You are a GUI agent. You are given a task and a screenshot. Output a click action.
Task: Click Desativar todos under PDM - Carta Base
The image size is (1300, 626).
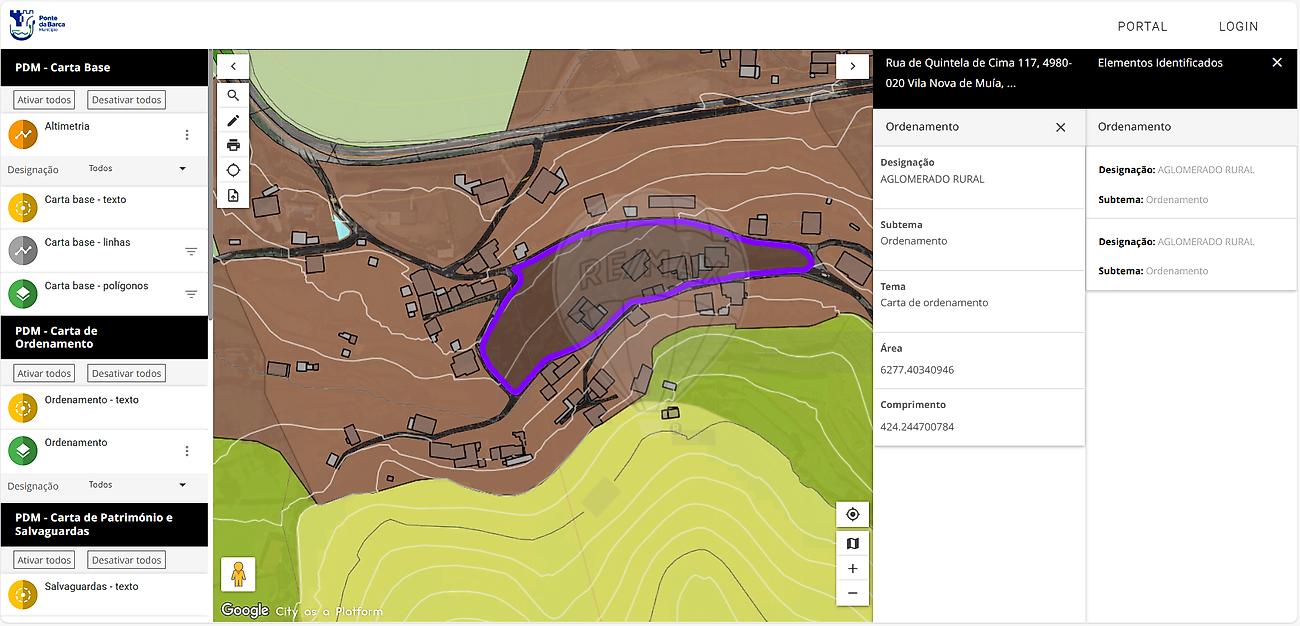tap(126, 100)
